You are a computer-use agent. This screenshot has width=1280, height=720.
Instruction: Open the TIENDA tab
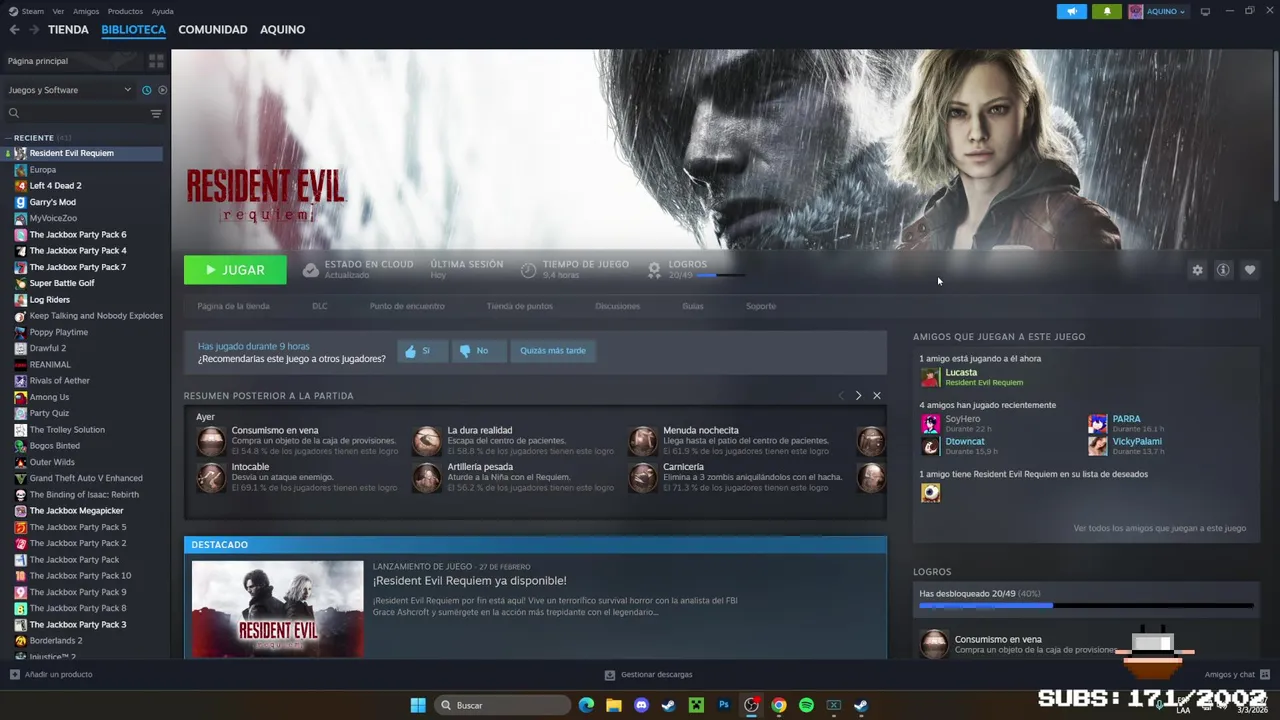click(68, 30)
